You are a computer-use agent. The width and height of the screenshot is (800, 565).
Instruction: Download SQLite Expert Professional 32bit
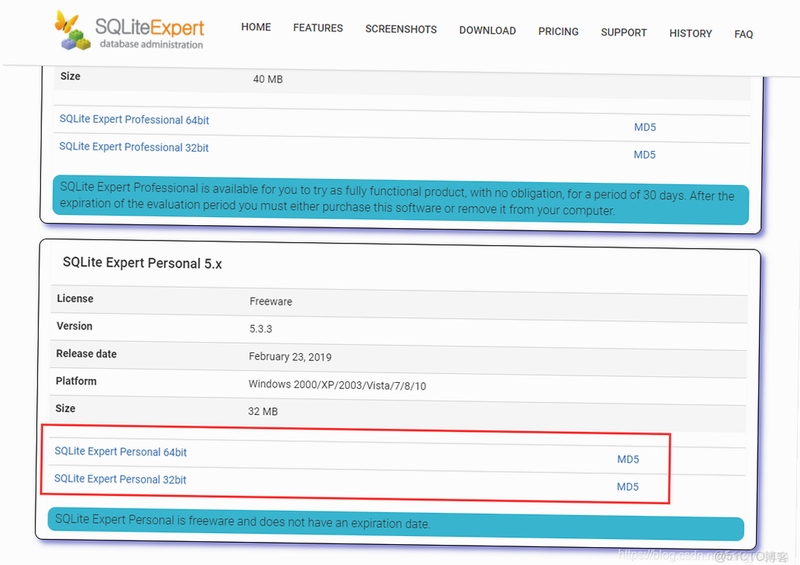[134, 147]
